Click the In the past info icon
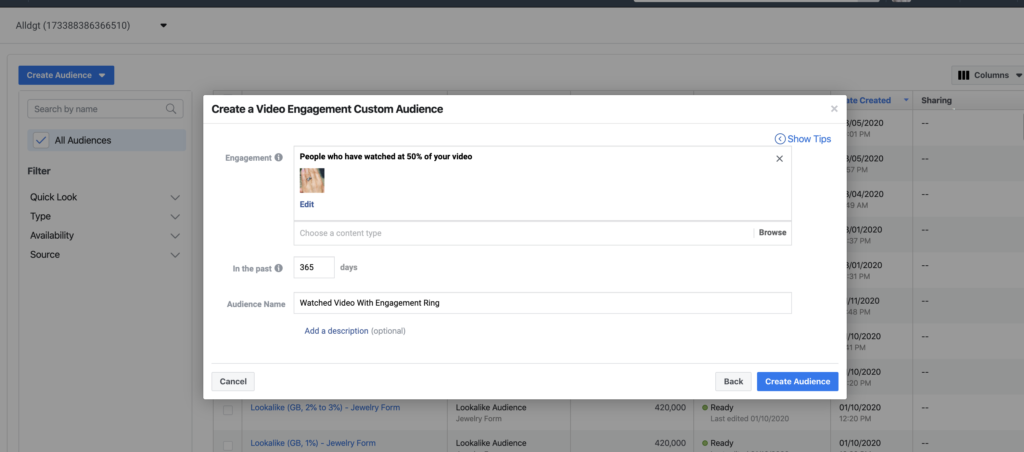This screenshot has width=1024, height=452. click(x=279, y=268)
